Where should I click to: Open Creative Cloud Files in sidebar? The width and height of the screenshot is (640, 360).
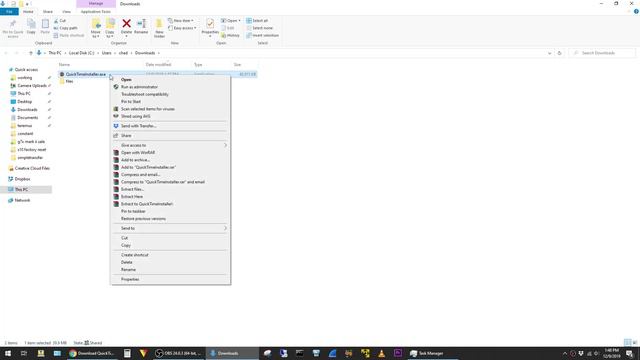[x=32, y=168]
